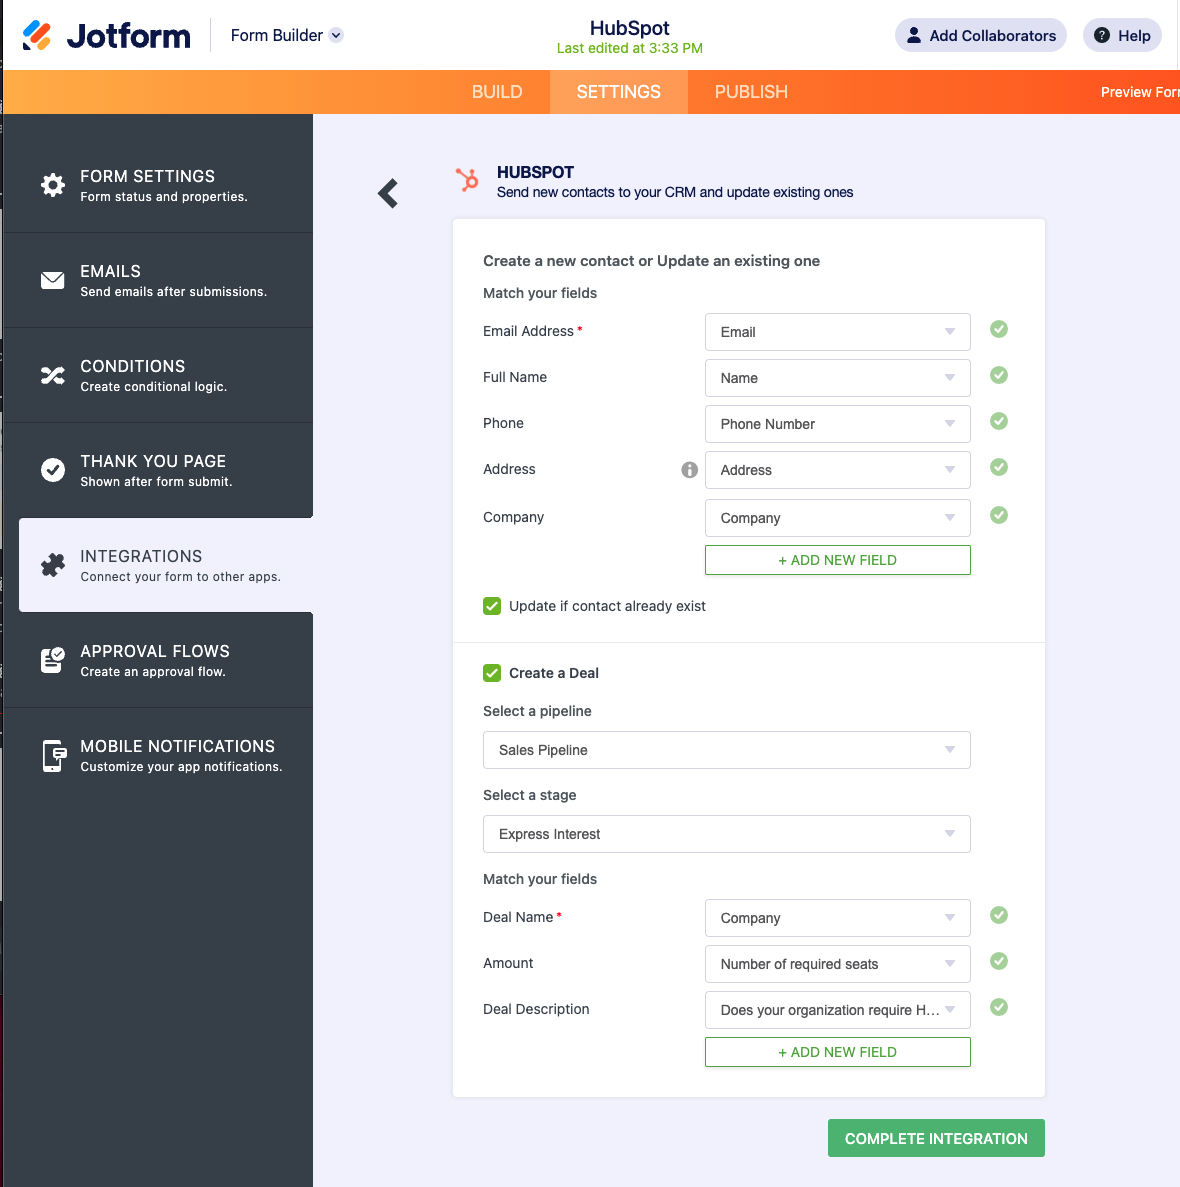Open the contact Company field dropdown
The height and width of the screenshot is (1187, 1180).
(x=838, y=519)
